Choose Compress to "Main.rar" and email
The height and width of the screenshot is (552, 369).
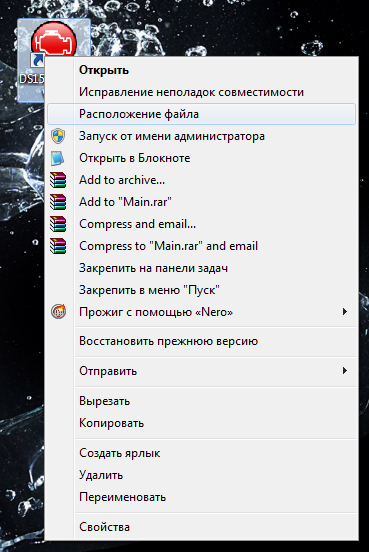201,246
